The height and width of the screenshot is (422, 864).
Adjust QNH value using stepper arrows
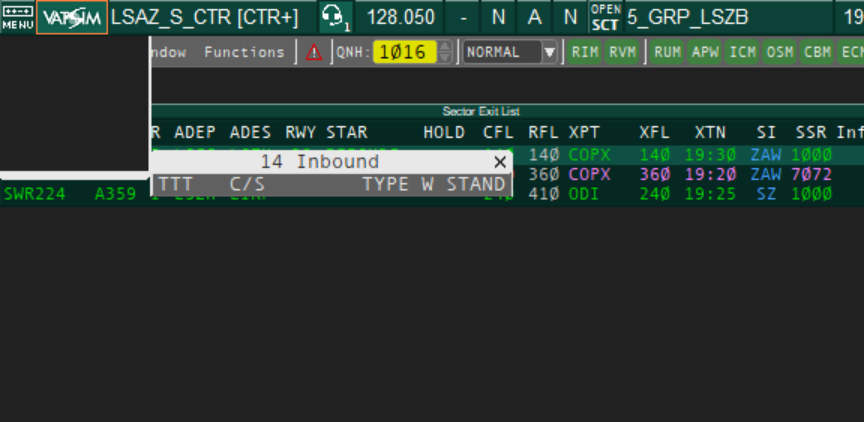(x=446, y=53)
